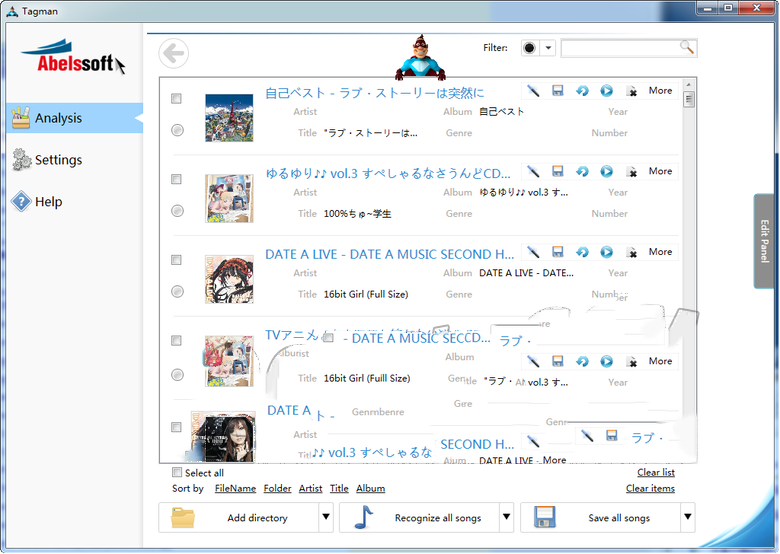The image size is (780, 554).
Task: Save the ゆるゆり vol.3 song
Action: coord(558,172)
